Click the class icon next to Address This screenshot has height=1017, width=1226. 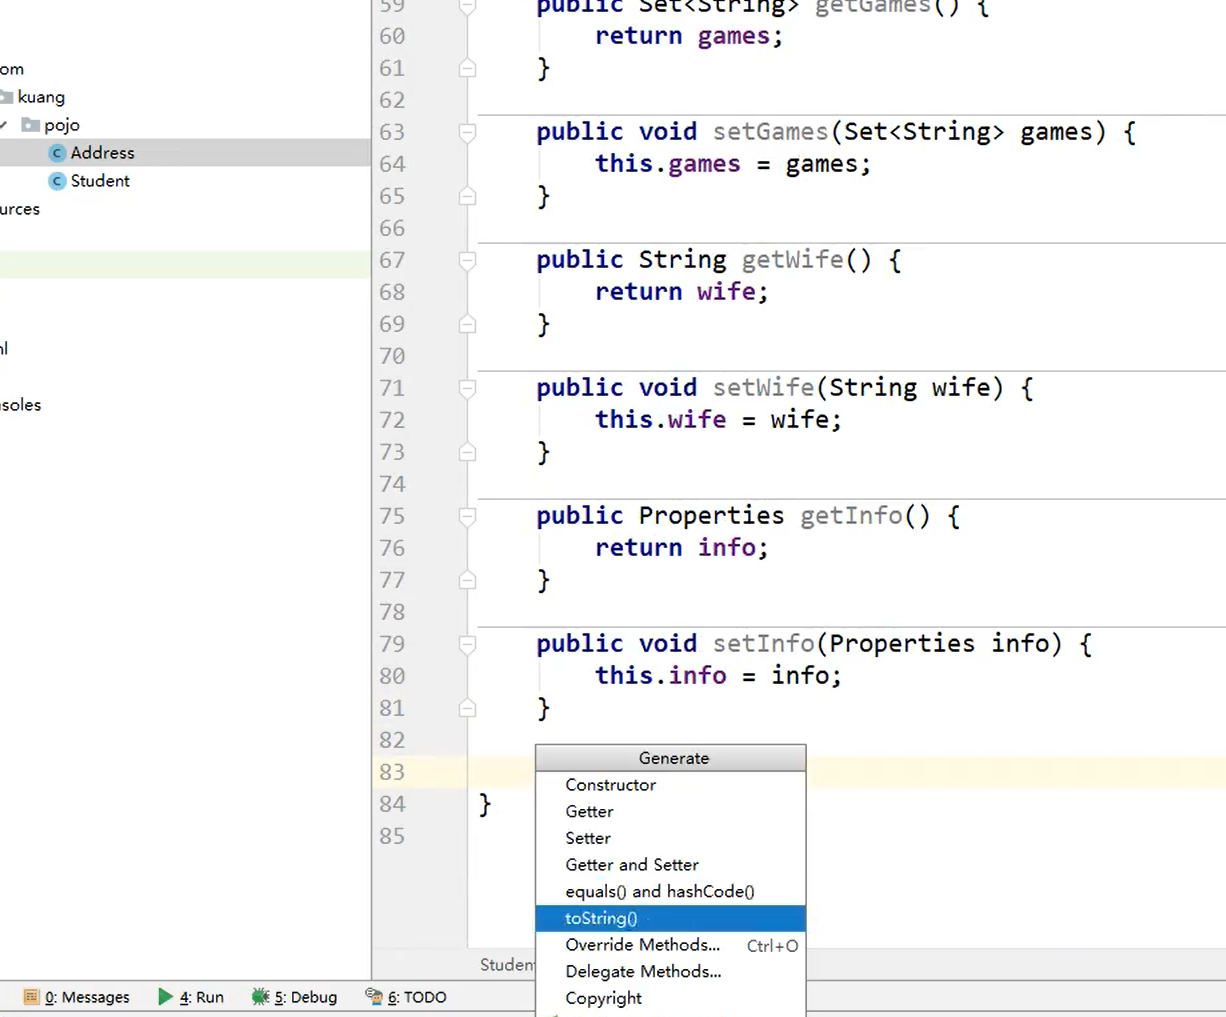coord(57,153)
